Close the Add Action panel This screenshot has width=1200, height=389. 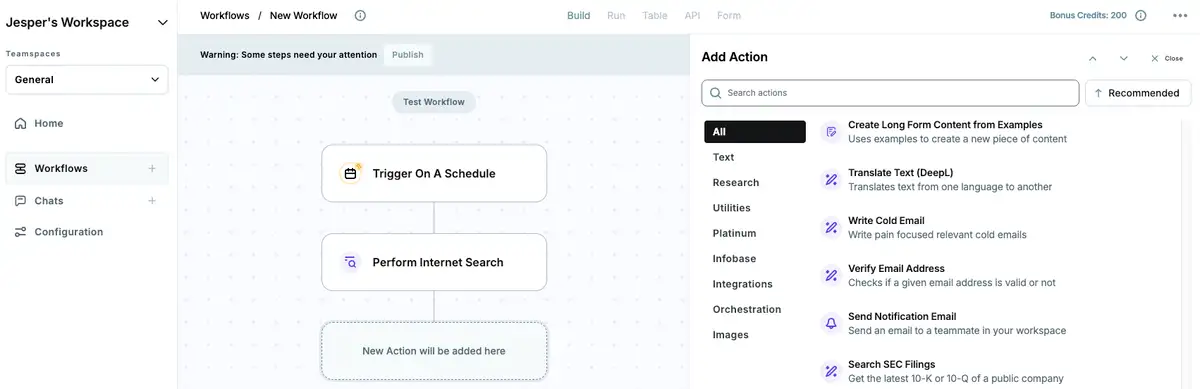(1166, 58)
